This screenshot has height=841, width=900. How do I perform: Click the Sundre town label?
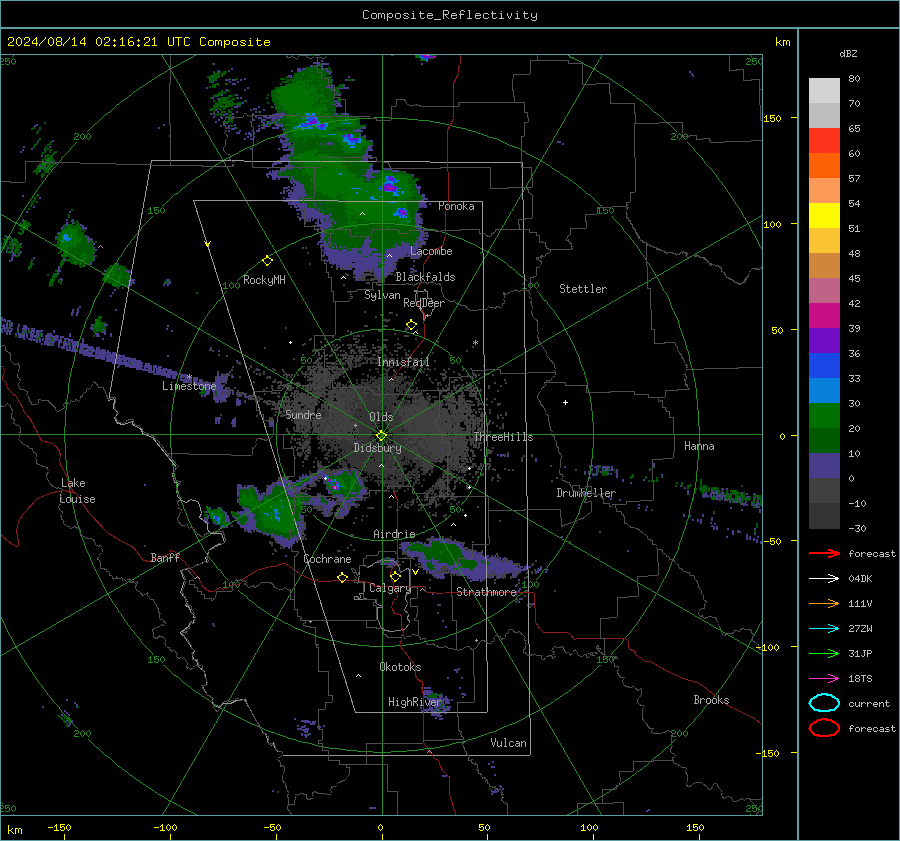[303, 414]
